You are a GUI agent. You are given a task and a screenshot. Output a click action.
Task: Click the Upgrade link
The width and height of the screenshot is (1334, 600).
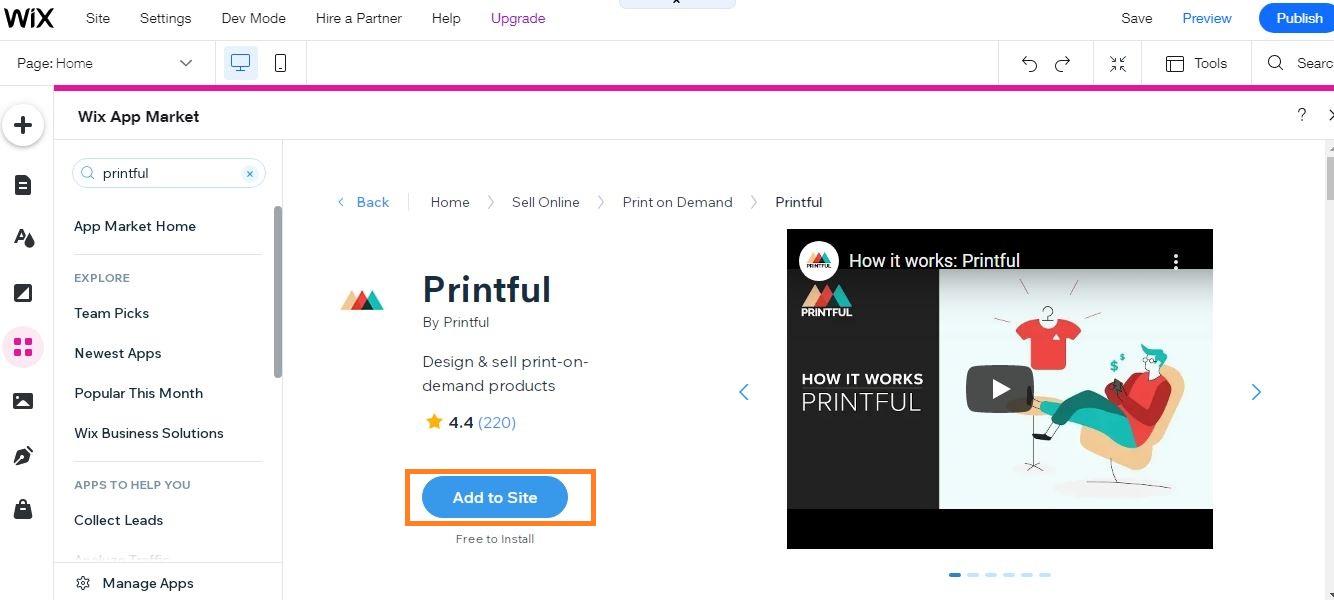[518, 18]
